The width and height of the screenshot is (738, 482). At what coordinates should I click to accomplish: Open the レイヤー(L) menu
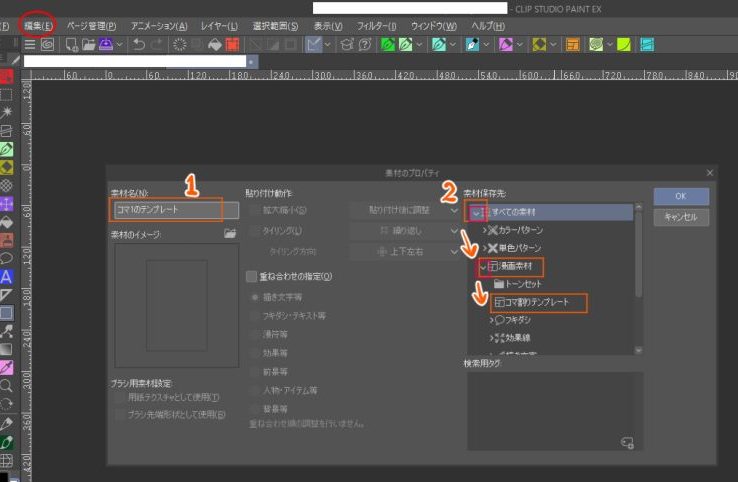click(x=219, y=26)
